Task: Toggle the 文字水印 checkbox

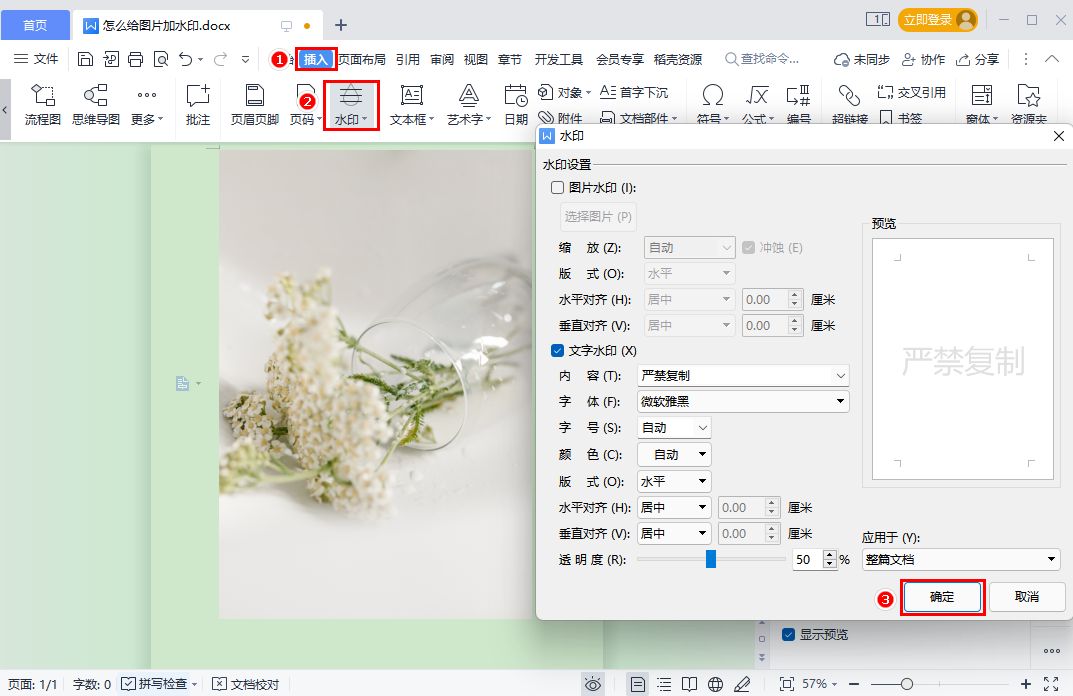Action: (x=557, y=350)
